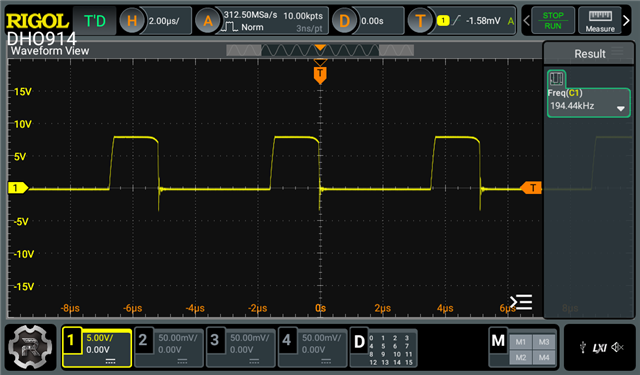Enable channel 4 display
Image resolution: width=640 pixels, height=375 pixels.
click(313, 347)
